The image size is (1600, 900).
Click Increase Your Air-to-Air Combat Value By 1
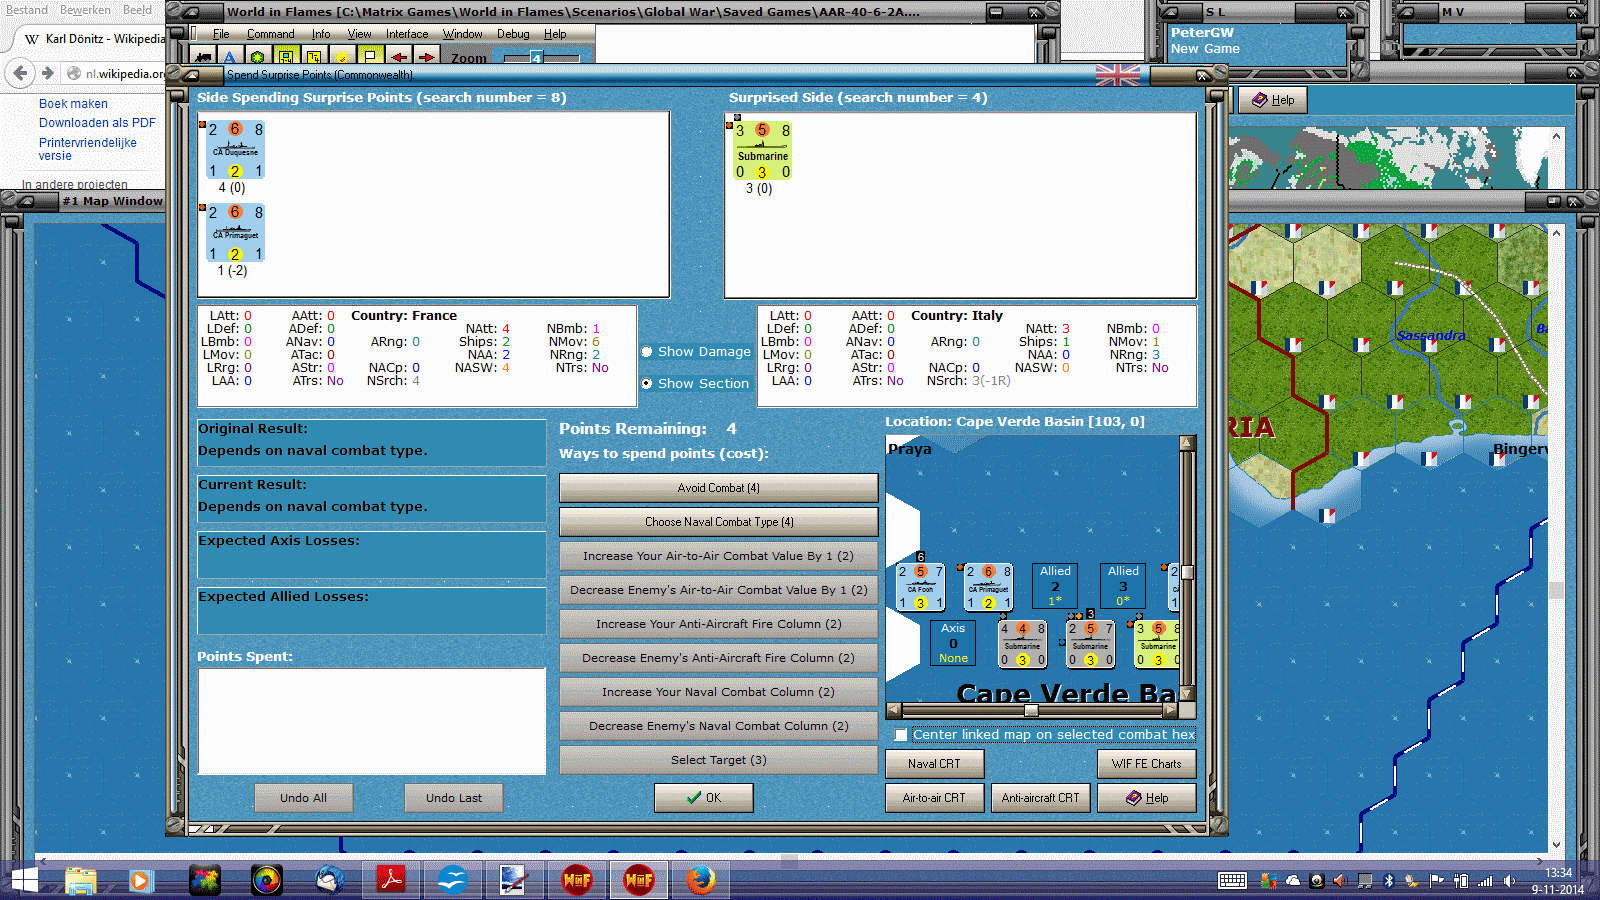(x=718, y=556)
